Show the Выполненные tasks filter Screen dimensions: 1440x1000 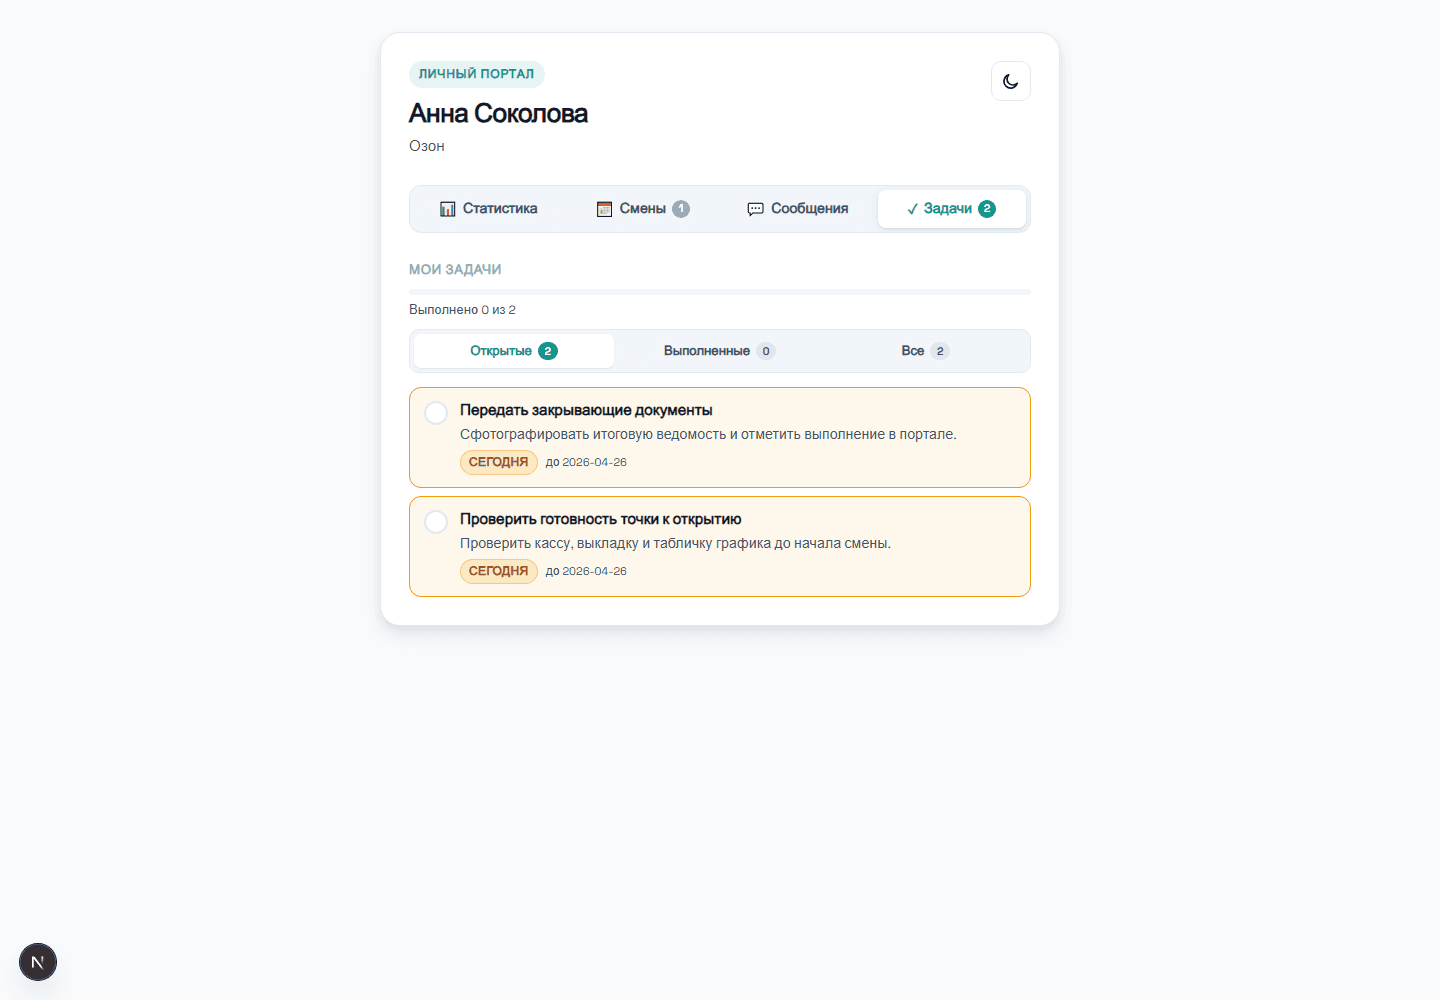coord(719,351)
